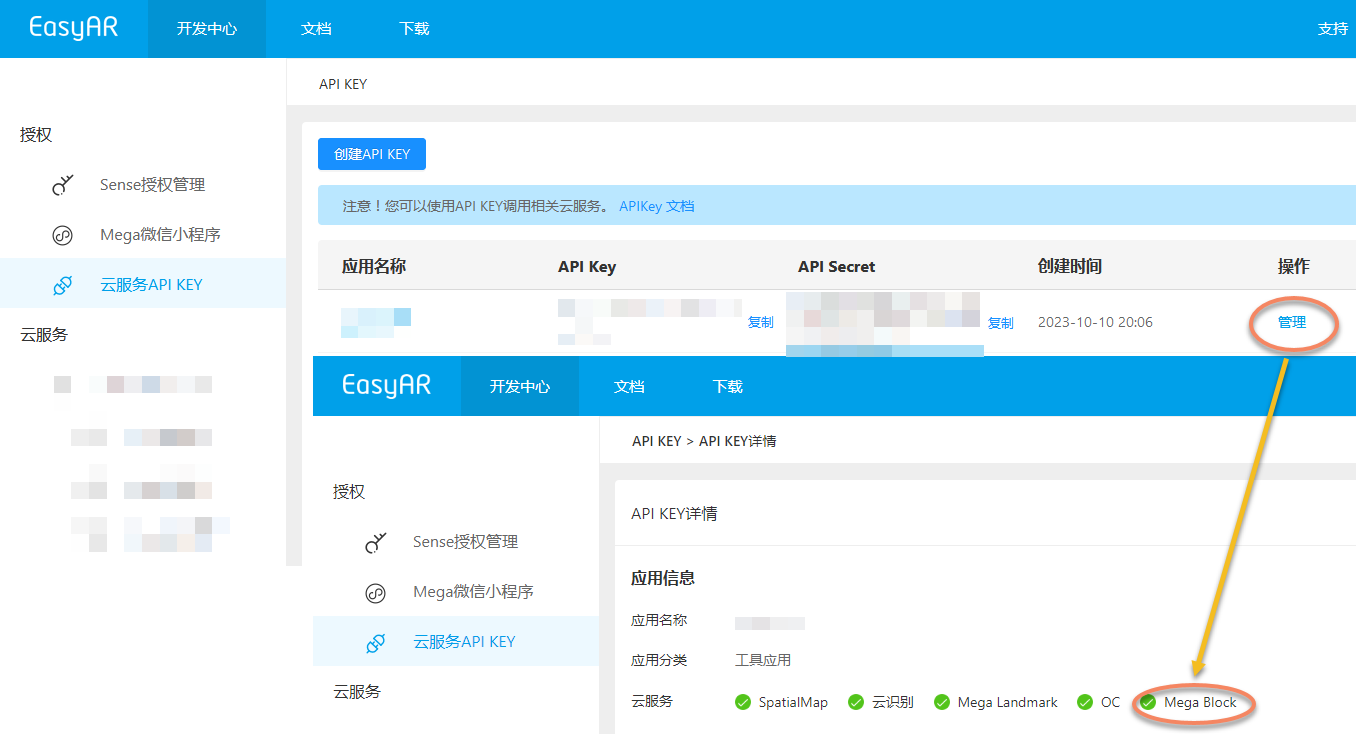The width and height of the screenshot is (1356, 734).
Task: Click the chain icon beside 云服务API KEY below
Action: tap(376, 641)
